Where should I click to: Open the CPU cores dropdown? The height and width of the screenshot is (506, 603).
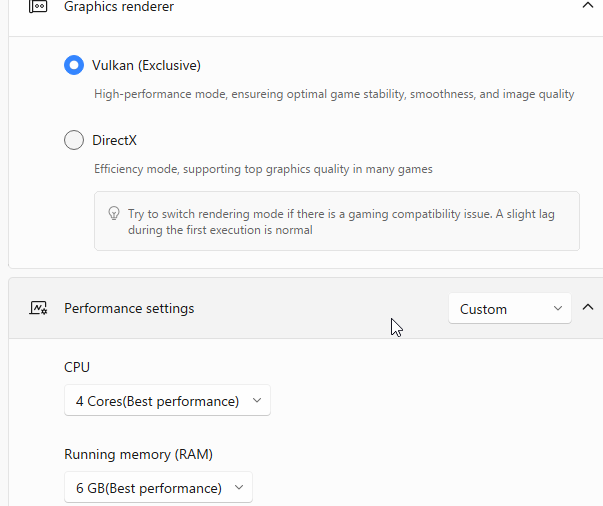166,401
